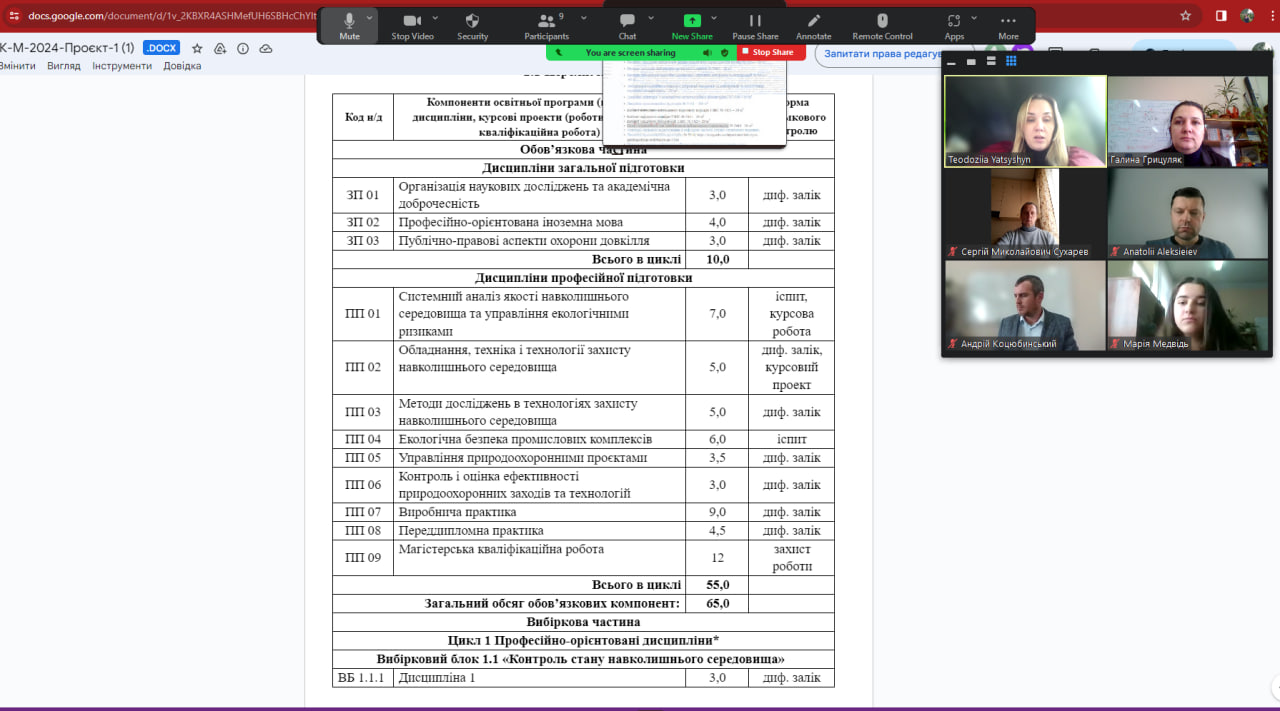Open the Довідка menu
Viewport: 1280px width, 711px height.
(182, 66)
